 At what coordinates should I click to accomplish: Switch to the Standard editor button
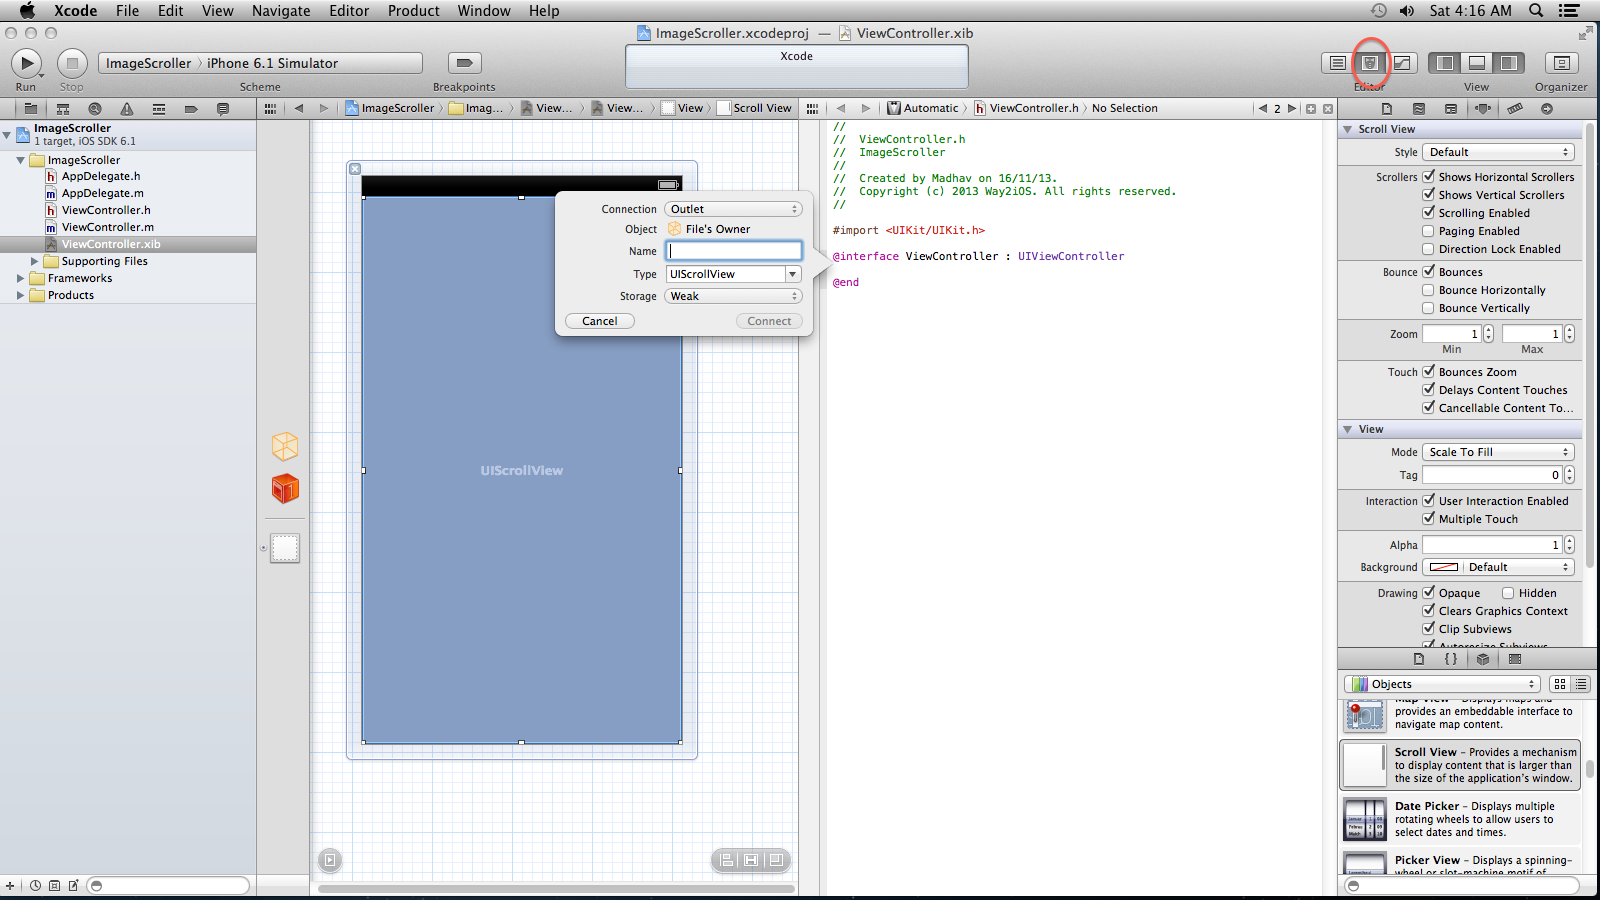[x=1337, y=63]
